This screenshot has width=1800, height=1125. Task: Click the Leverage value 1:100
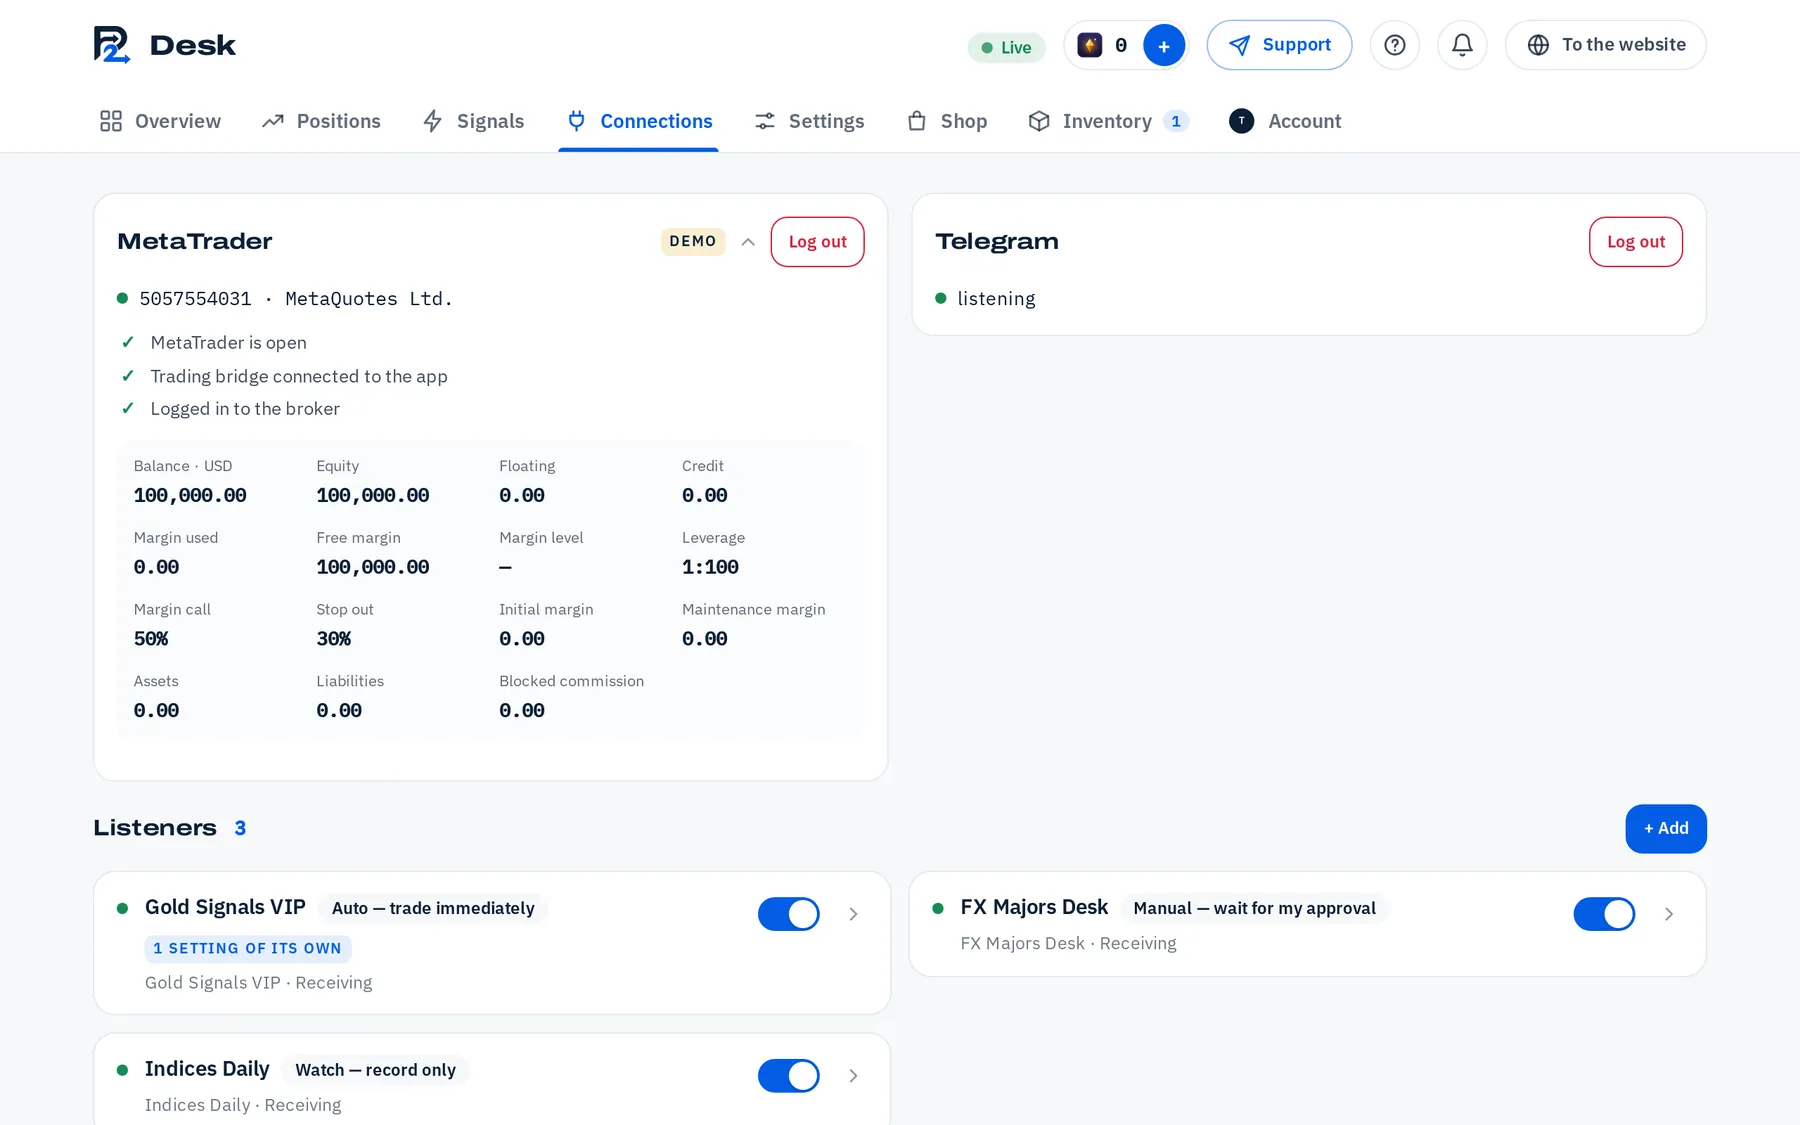(x=710, y=567)
